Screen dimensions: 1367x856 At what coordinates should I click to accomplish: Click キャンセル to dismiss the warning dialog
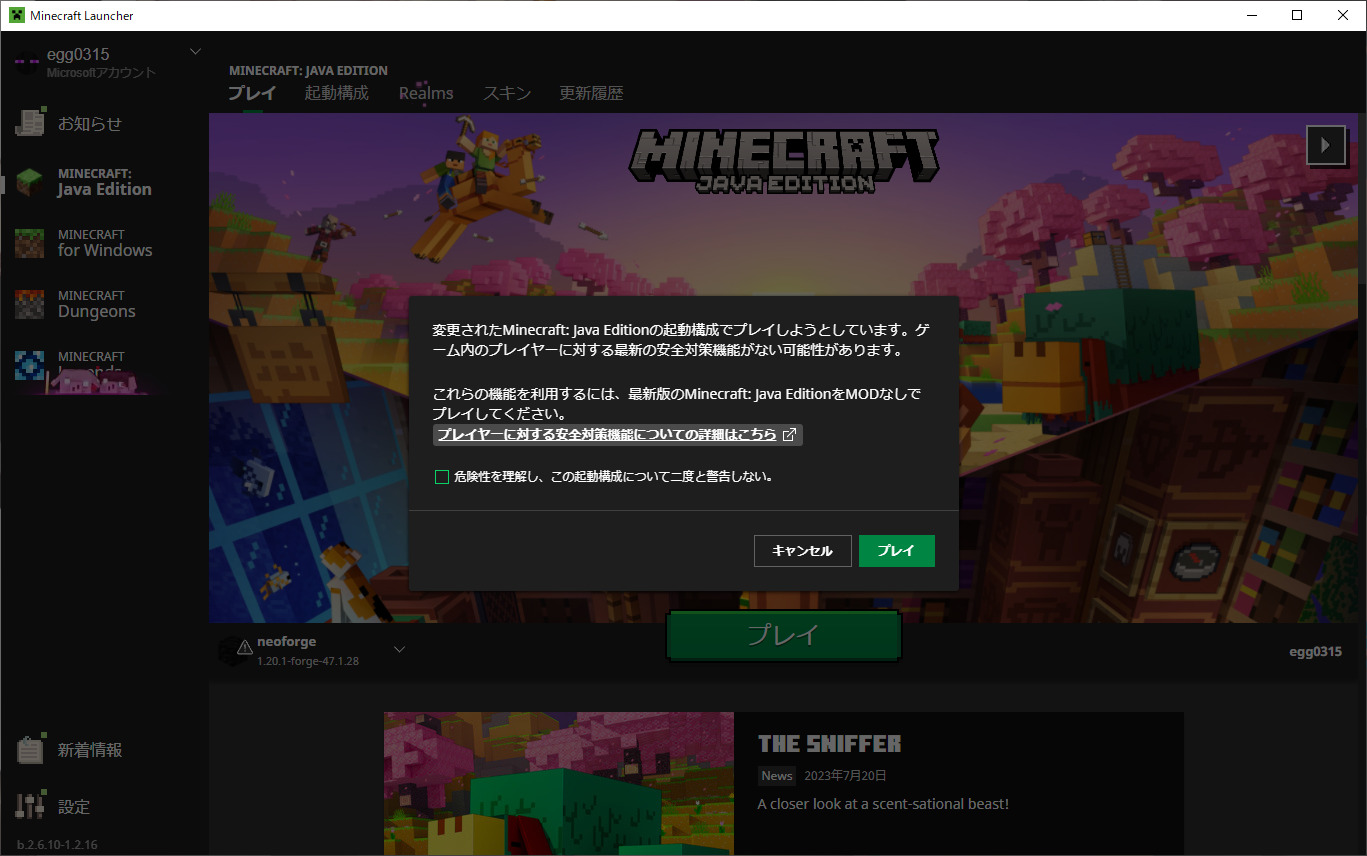(802, 550)
